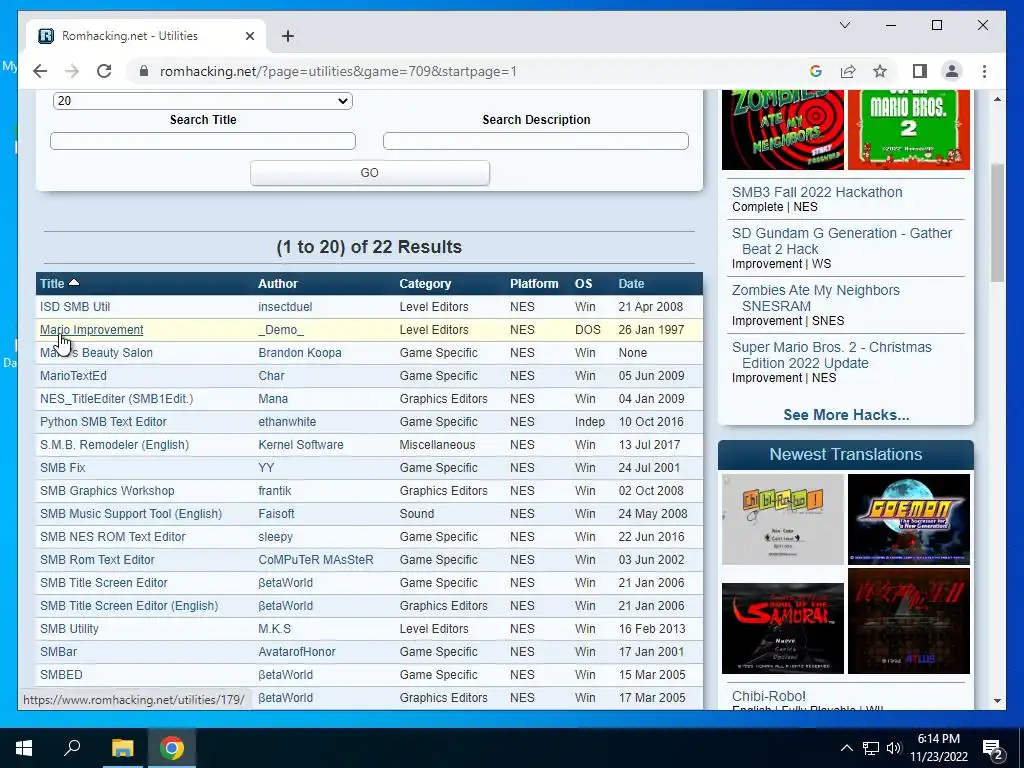Open SD Gundam G Generation hack link
This screenshot has width=1024, height=768.
click(842, 241)
